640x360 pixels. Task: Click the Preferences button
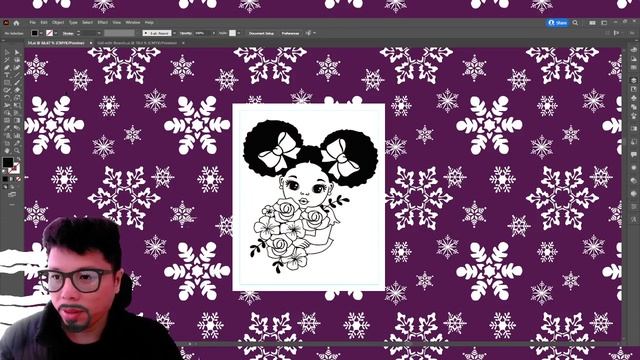290,33
